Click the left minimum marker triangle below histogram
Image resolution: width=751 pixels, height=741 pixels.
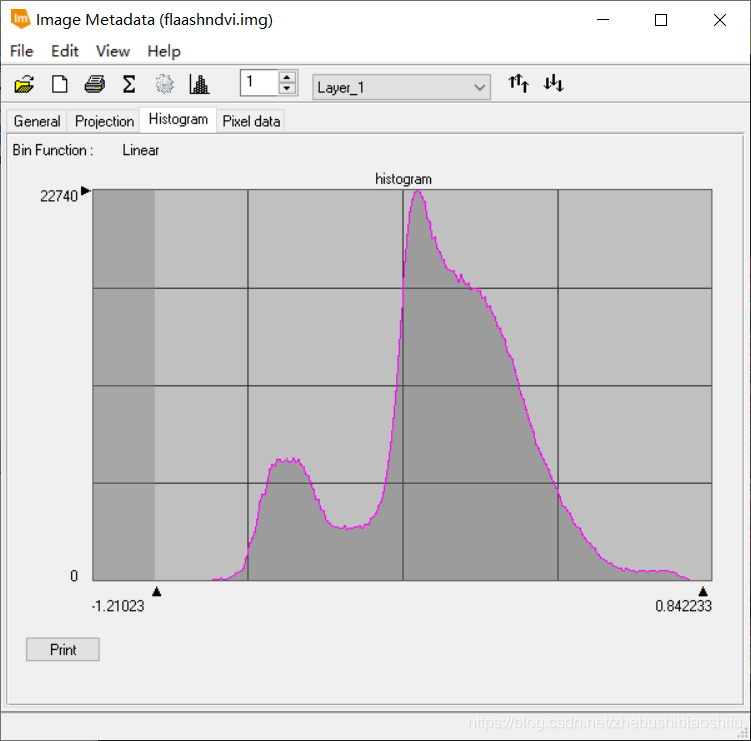coord(157,592)
